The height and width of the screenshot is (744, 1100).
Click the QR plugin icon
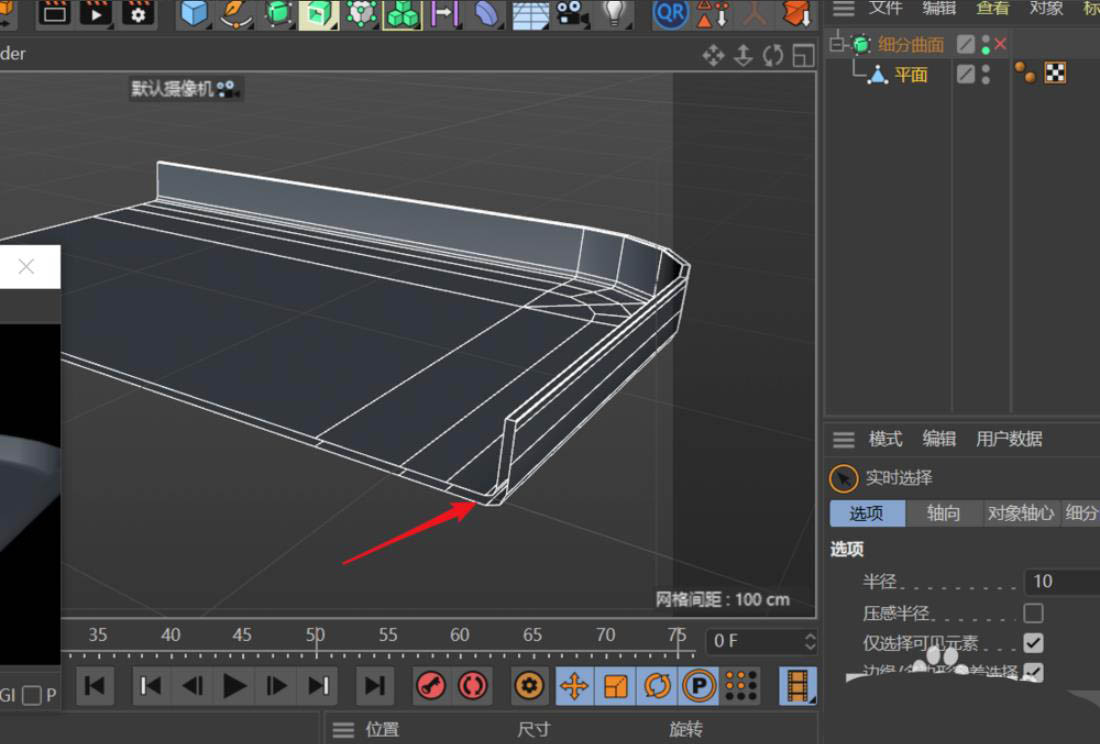pyautogui.click(x=670, y=13)
